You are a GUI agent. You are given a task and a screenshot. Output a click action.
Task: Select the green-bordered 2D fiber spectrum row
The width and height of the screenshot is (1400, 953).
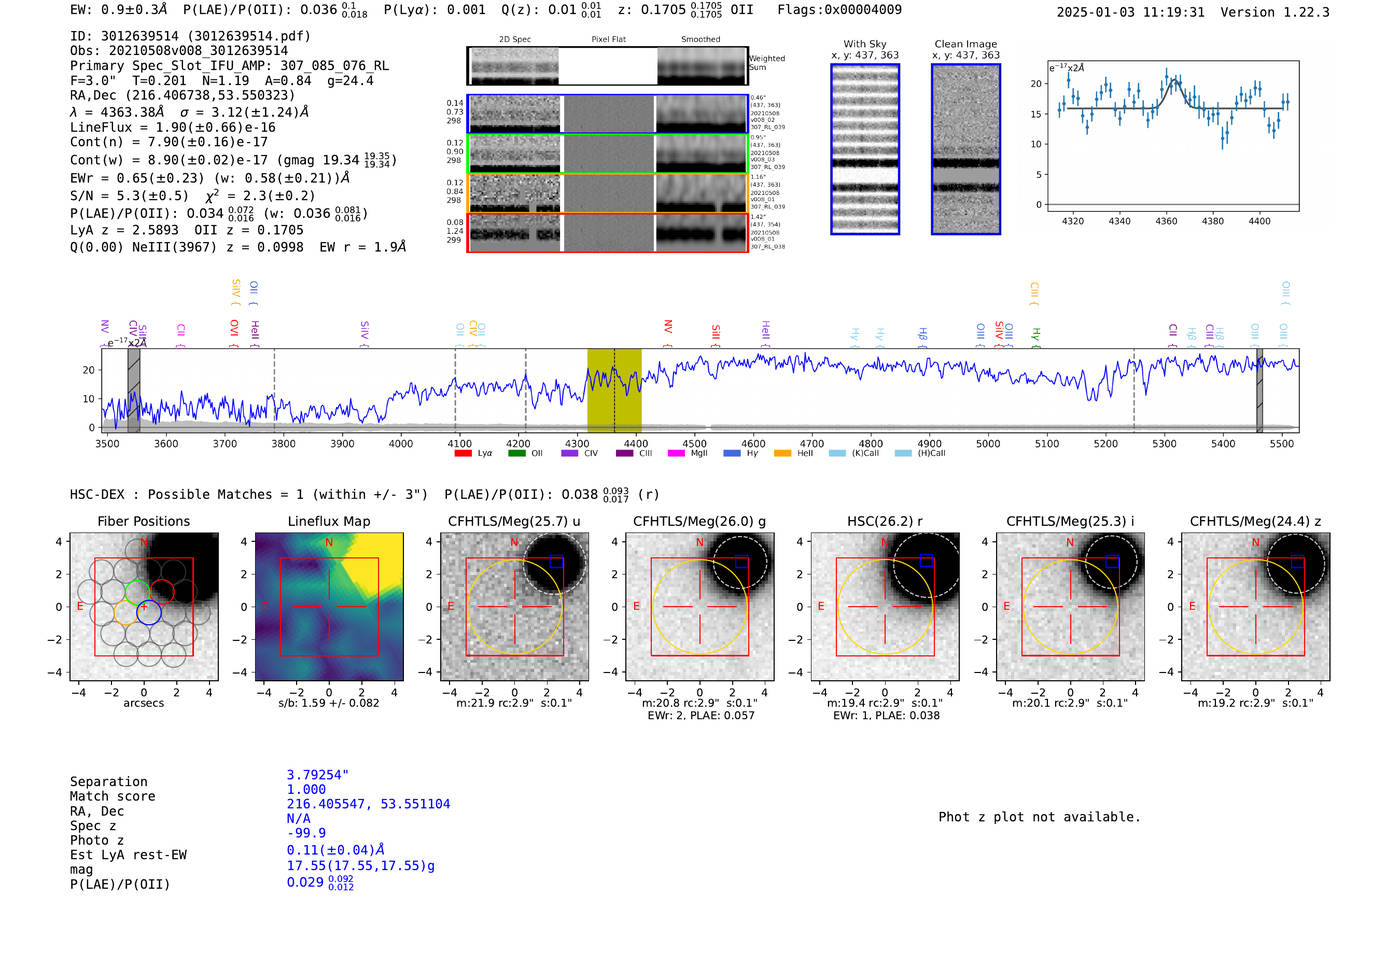point(608,154)
